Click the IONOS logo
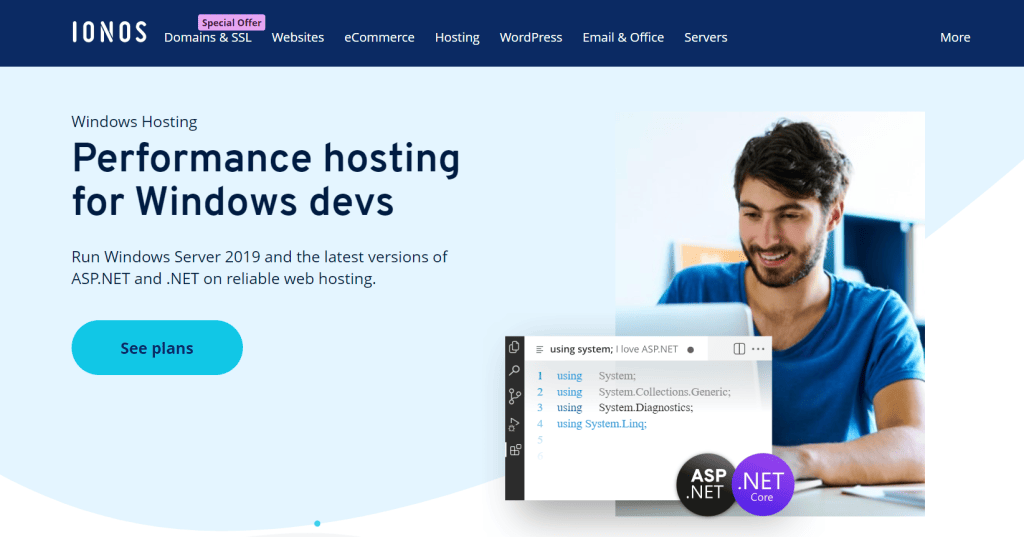The width and height of the screenshot is (1024, 537). coord(109,32)
